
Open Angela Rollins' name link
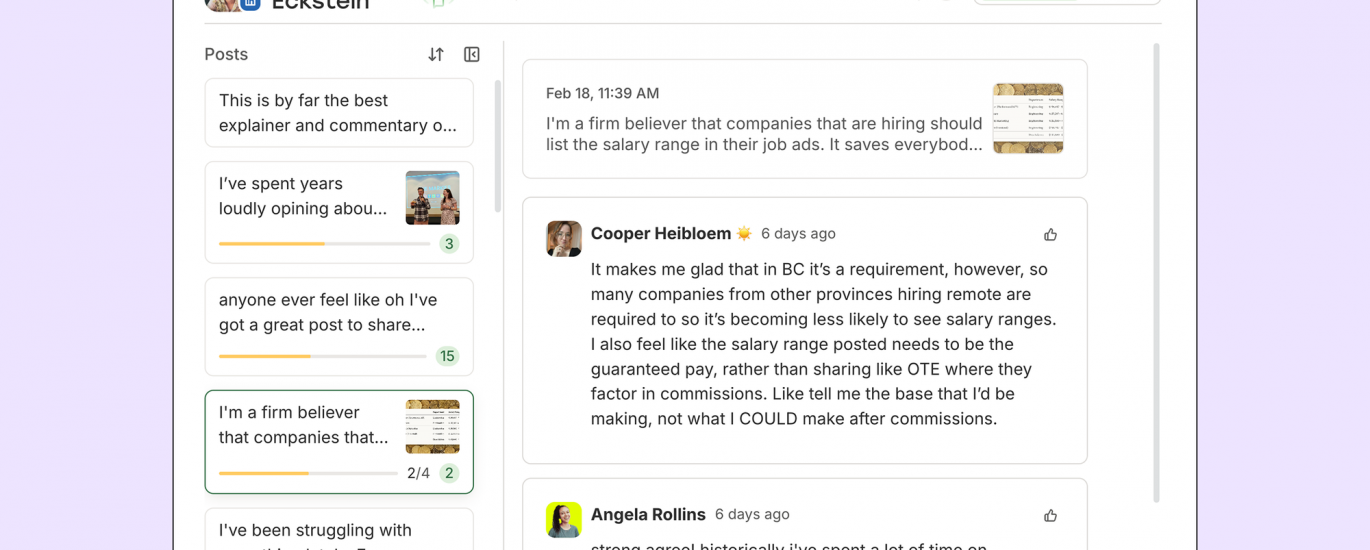(x=648, y=515)
